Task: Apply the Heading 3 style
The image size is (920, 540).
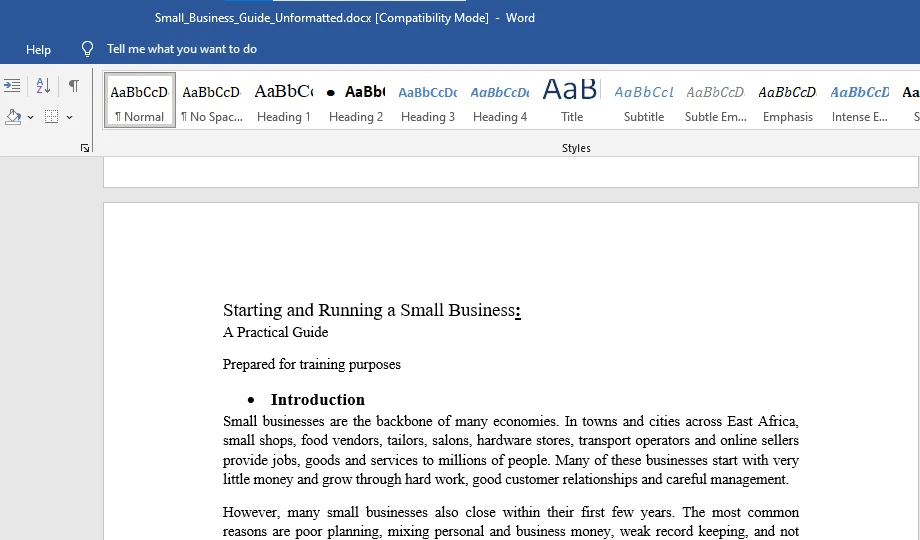Action: [x=428, y=100]
